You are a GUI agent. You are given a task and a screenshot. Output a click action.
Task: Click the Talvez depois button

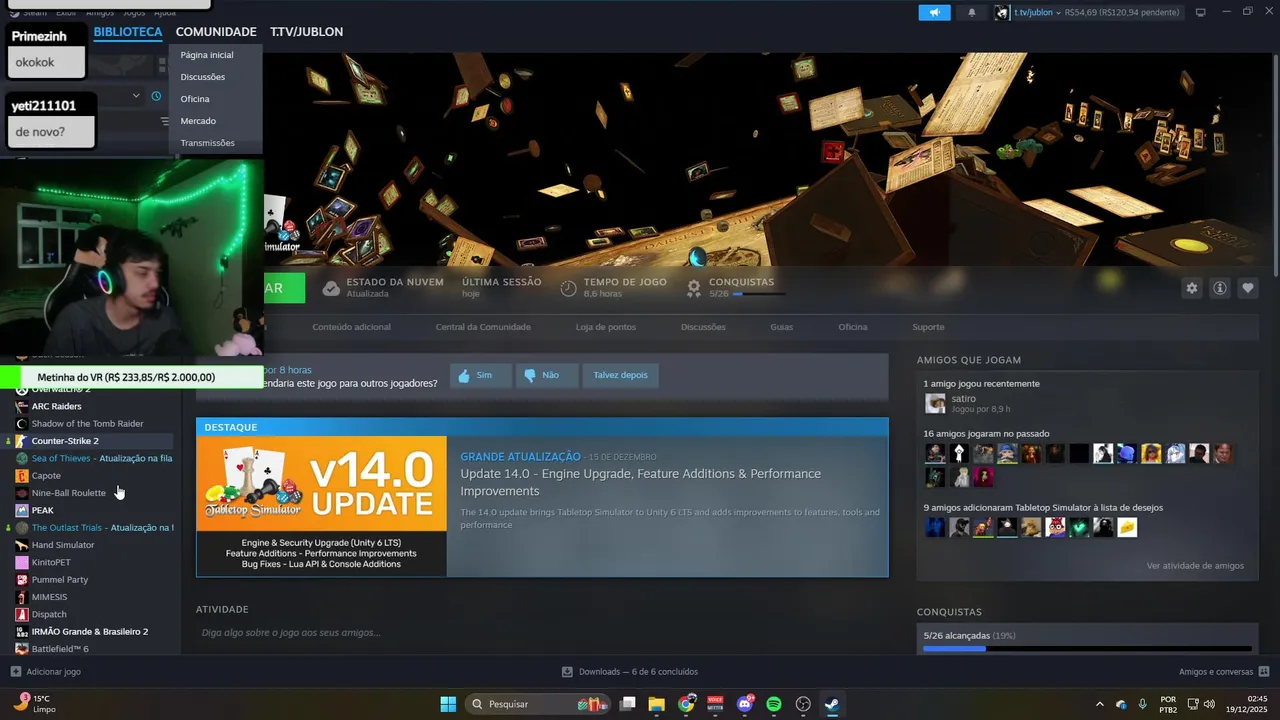coord(620,376)
